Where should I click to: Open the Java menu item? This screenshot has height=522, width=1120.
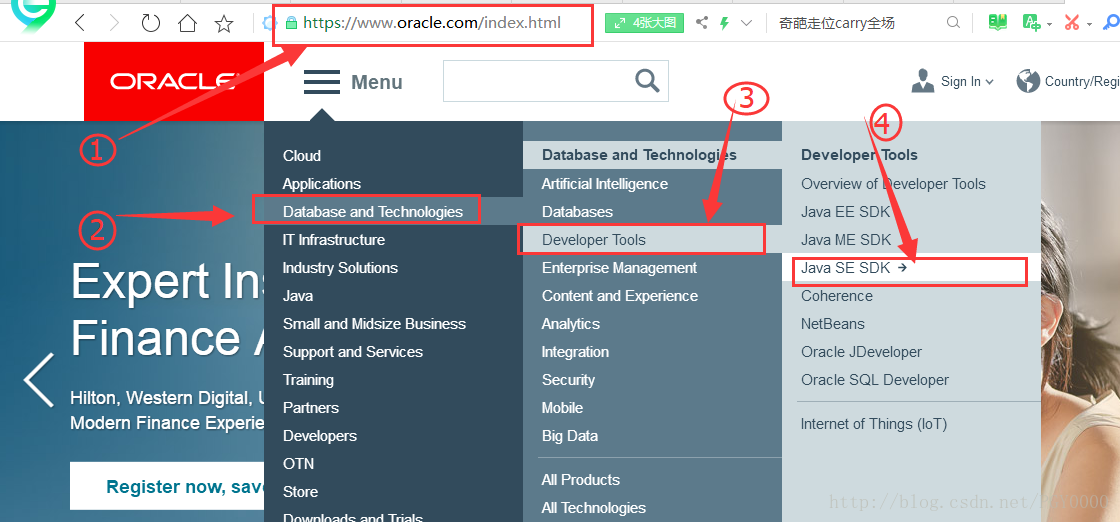298,296
